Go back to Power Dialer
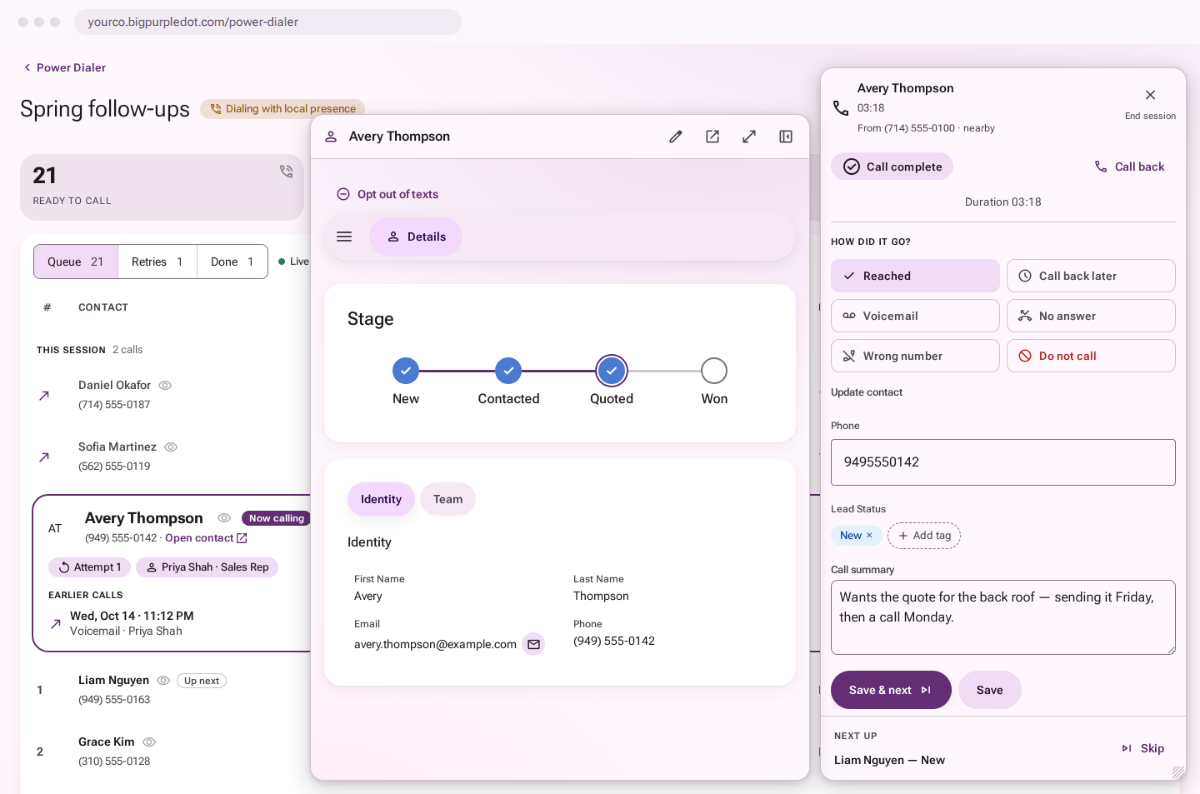1200x794 pixels. pos(64,68)
